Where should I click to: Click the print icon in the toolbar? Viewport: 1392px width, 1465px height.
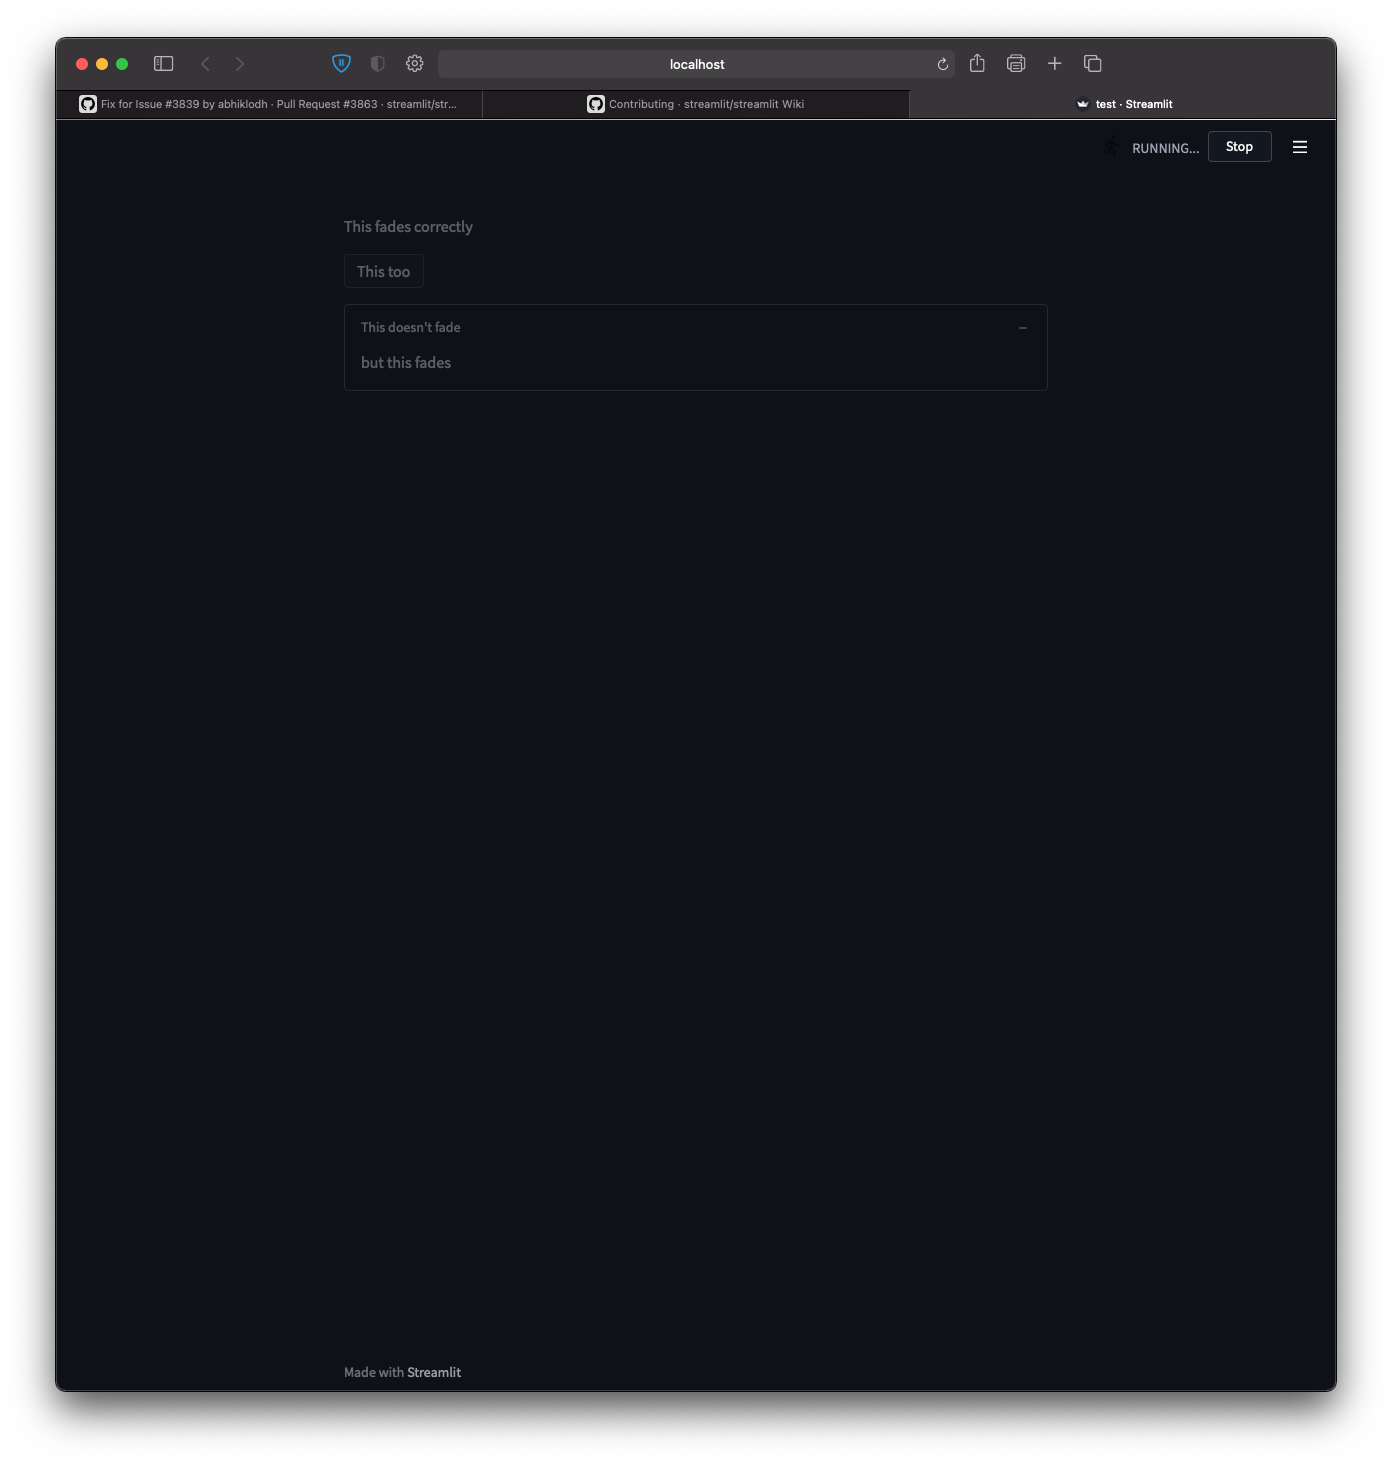coord(1015,63)
